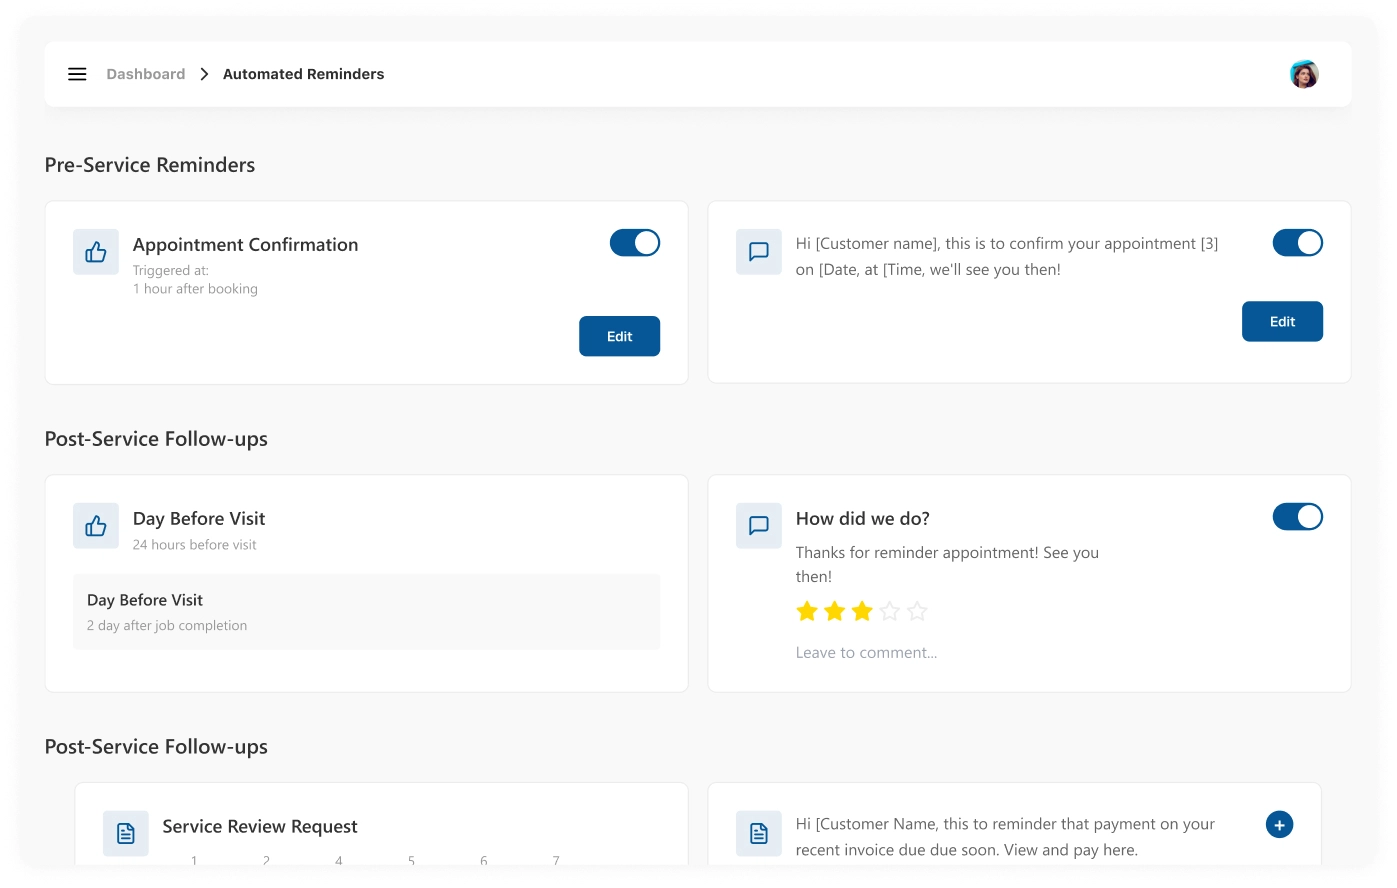Click the Appointment Confirmation thumbs-up icon

coord(96,252)
